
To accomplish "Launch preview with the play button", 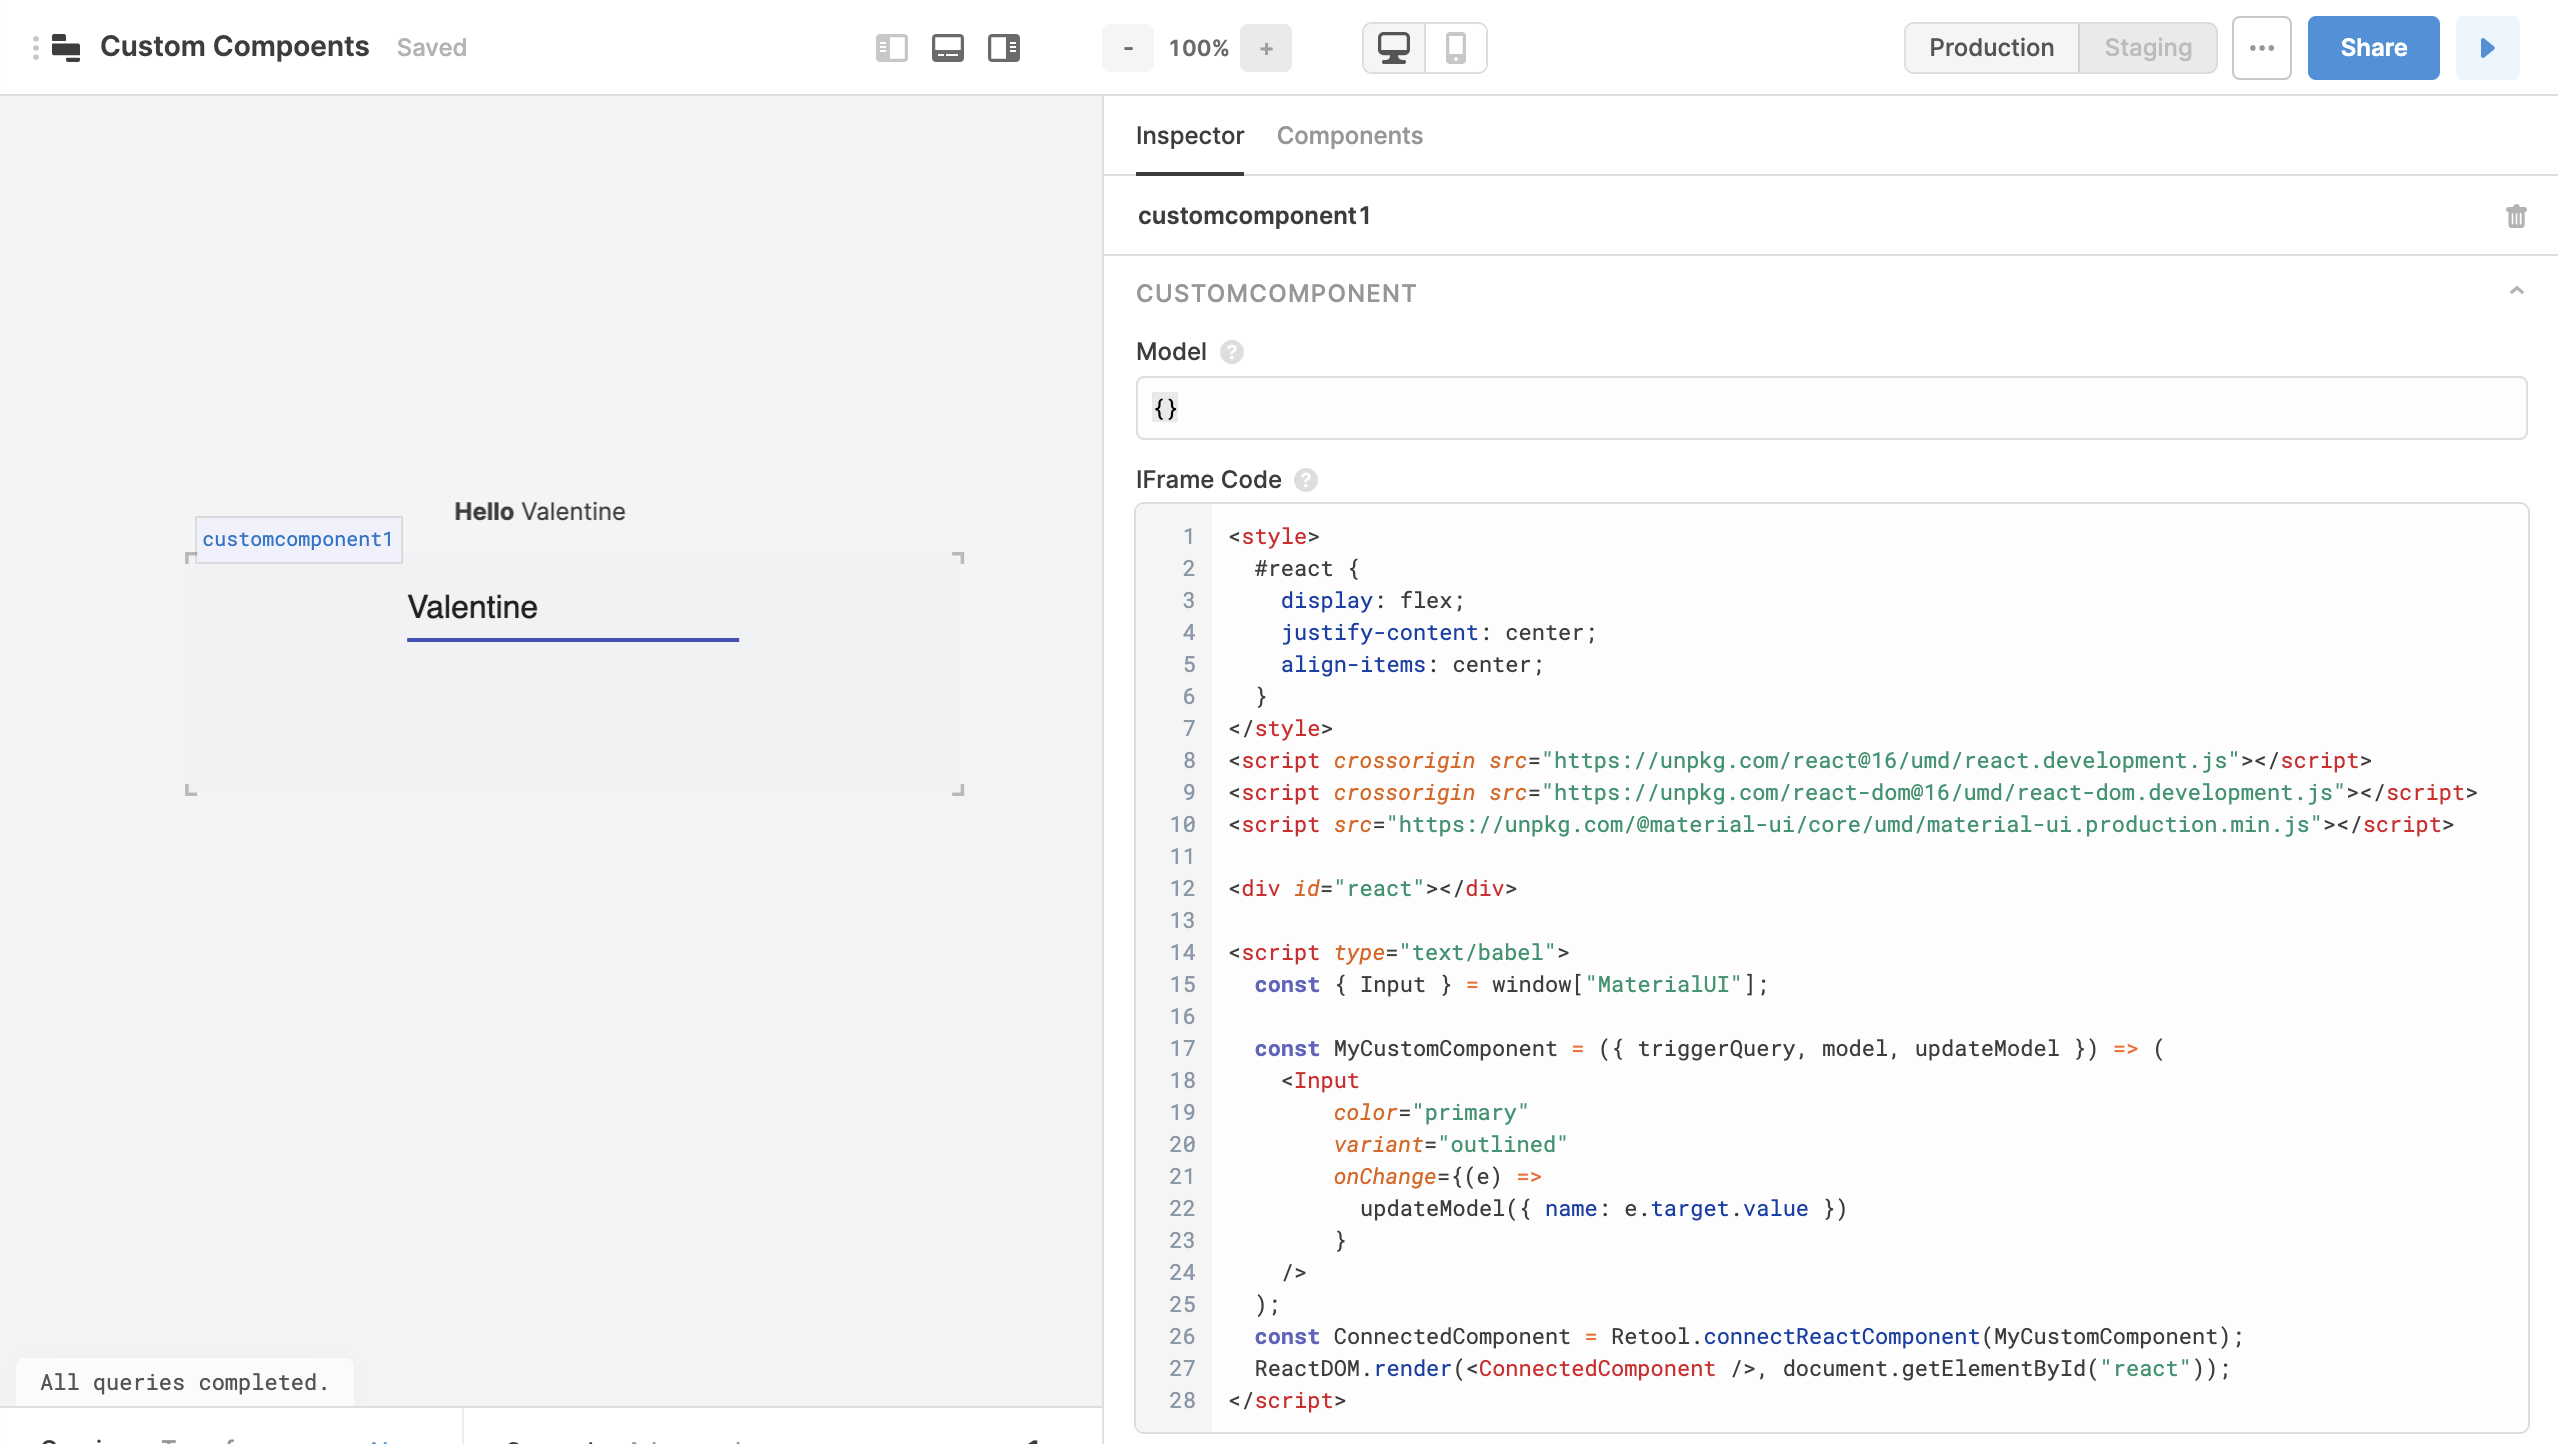I will point(2488,48).
